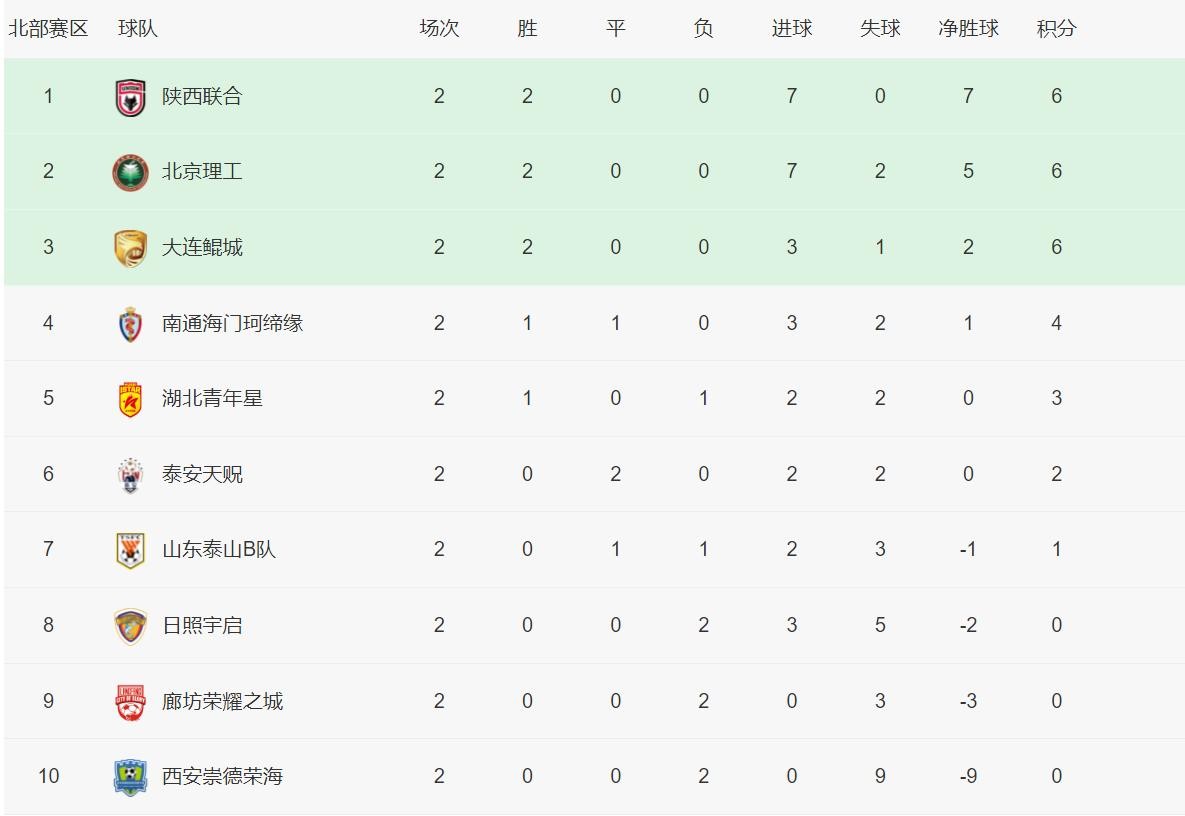The width and height of the screenshot is (1185, 816).
Task: Click the 陕西联合 team logo
Action: click(x=130, y=97)
